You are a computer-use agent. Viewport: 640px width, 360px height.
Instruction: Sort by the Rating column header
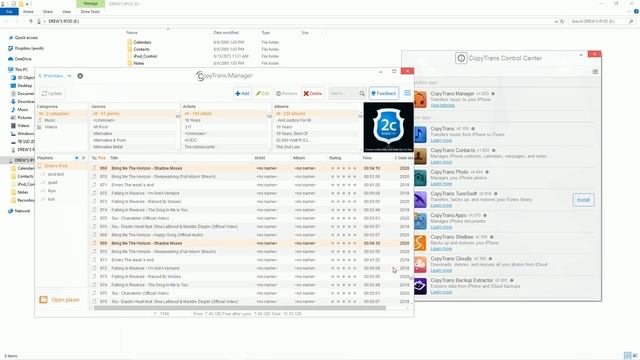pos(335,158)
